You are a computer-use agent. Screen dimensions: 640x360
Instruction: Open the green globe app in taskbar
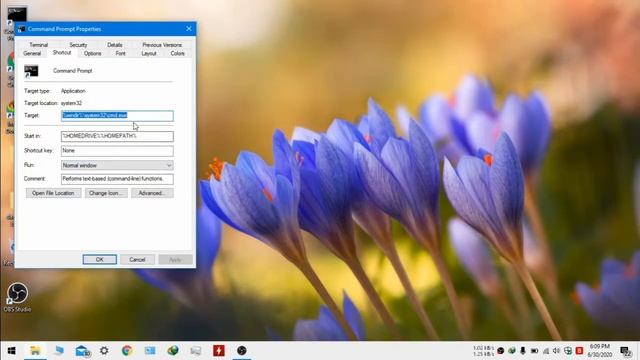click(173, 351)
